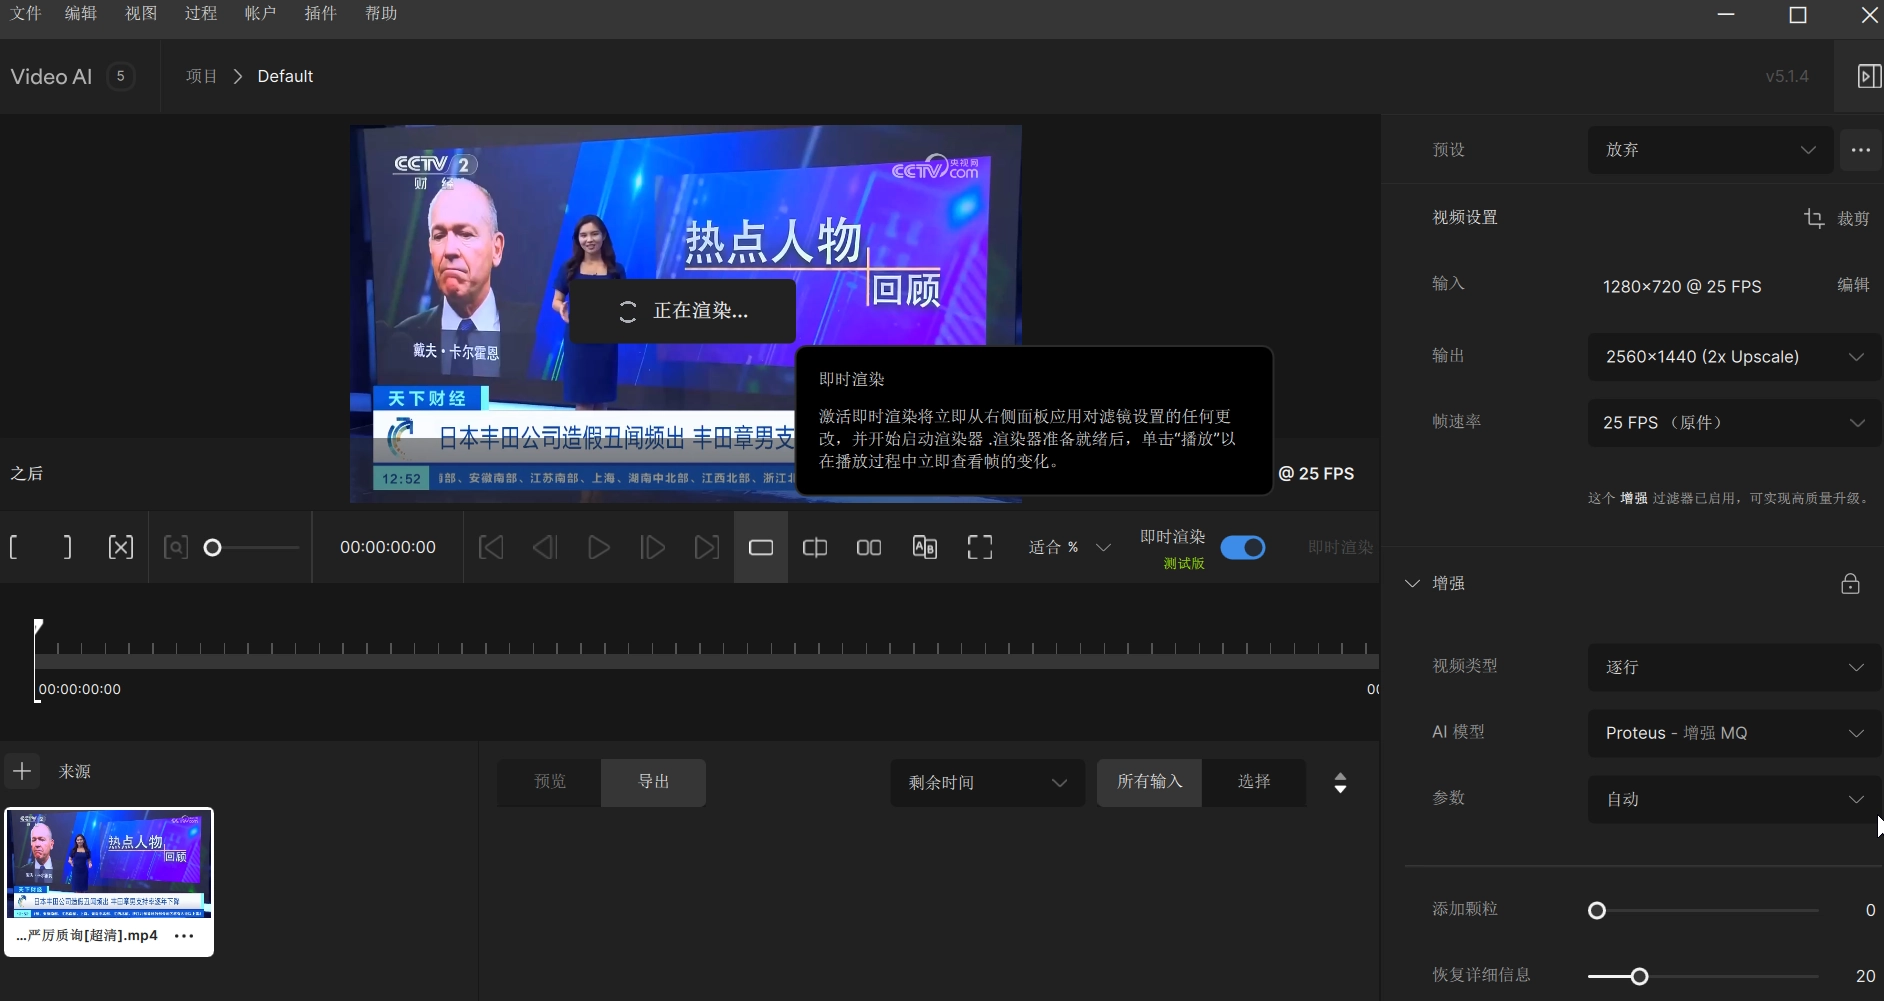This screenshot has height=1001, width=1884.
Task: Select the split view mode
Action: pos(815,547)
